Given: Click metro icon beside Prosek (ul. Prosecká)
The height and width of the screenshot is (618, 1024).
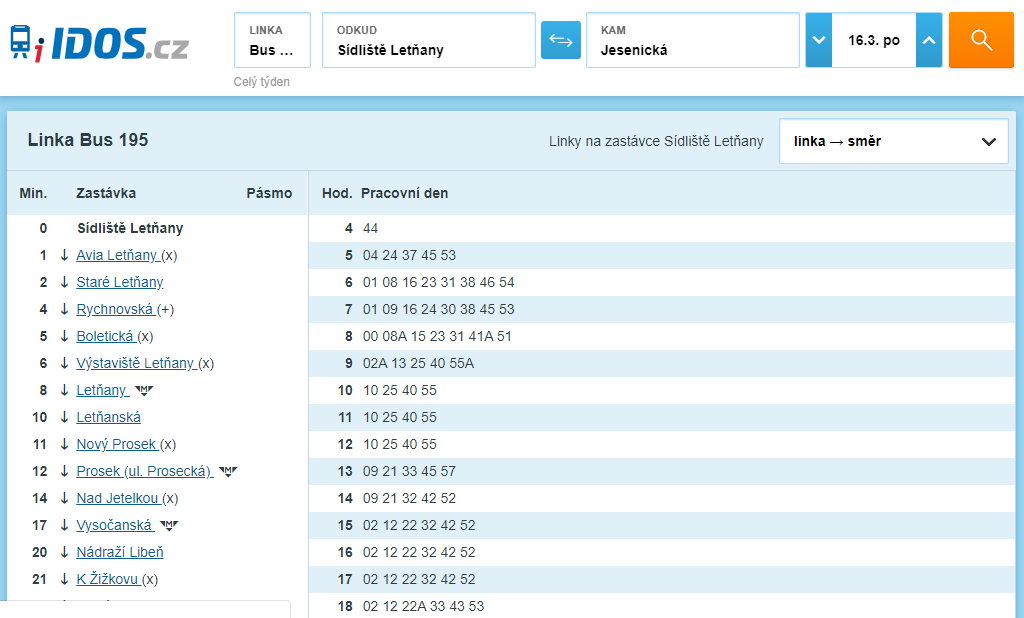Looking at the screenshot, I should [x=228, y=472].
